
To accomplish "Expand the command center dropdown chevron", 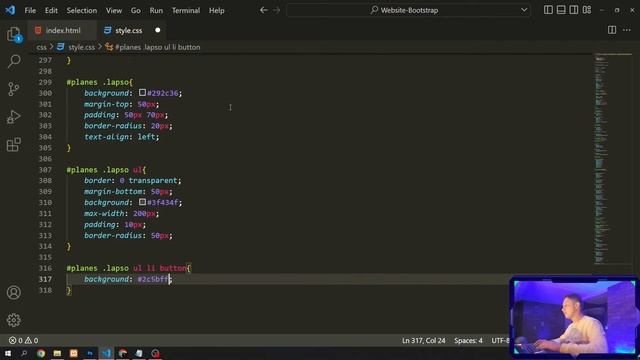I will point(524,10).
